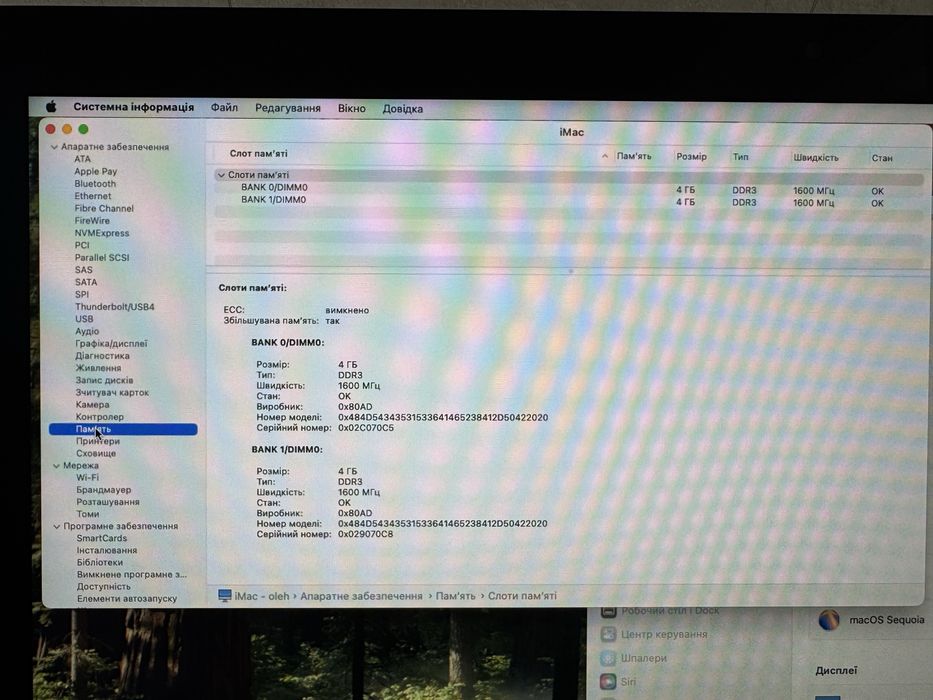Collapse the Слоти пам'яті table group
Screen dimensions: 933x700
click(x=221, y=175)
